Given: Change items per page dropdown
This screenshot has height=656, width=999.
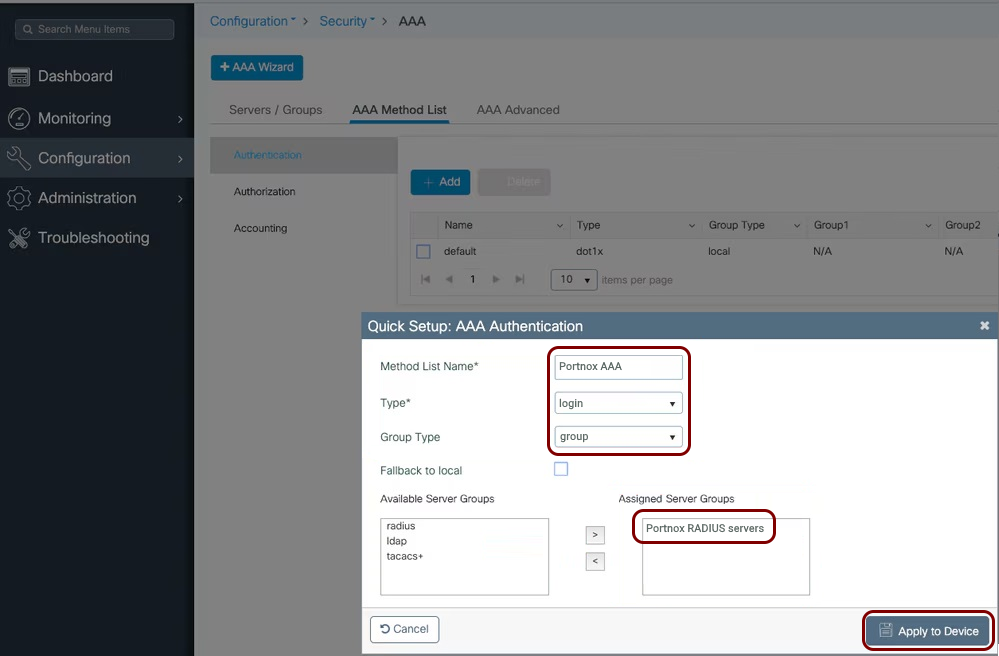Looking at the screenshot, I should point(574,280).
